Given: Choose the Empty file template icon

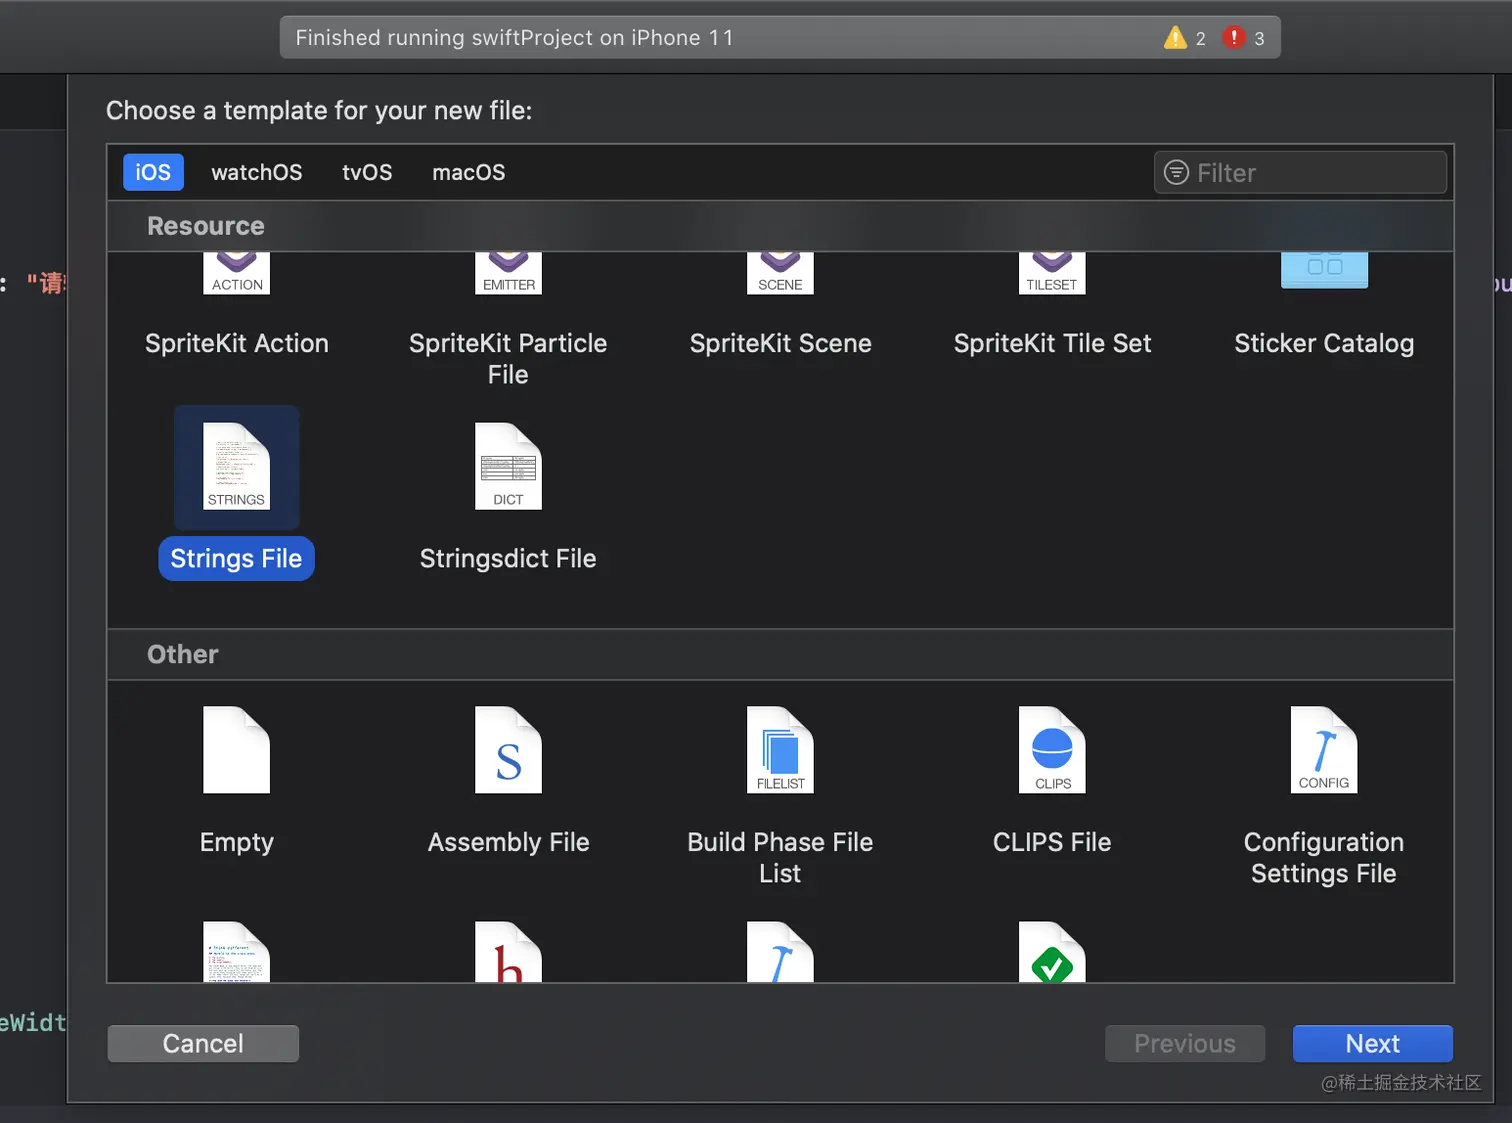Looking at the screenshot, I should point(237,750).
